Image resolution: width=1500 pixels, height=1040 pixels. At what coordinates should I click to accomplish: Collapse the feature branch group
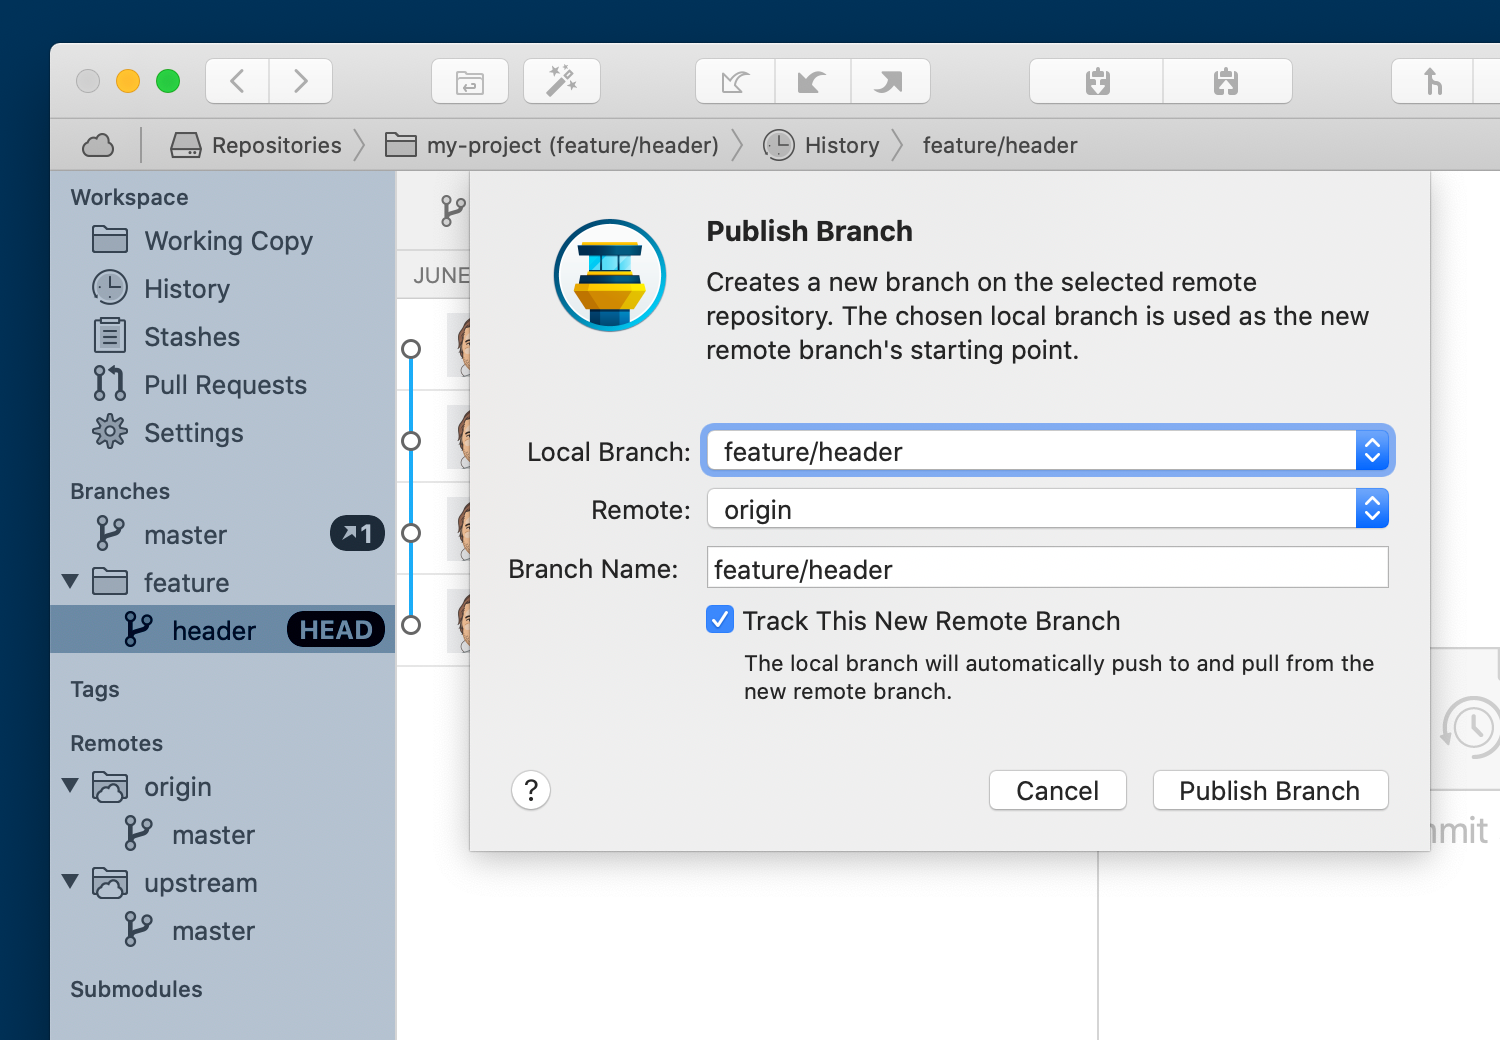(x=69, y=581)
